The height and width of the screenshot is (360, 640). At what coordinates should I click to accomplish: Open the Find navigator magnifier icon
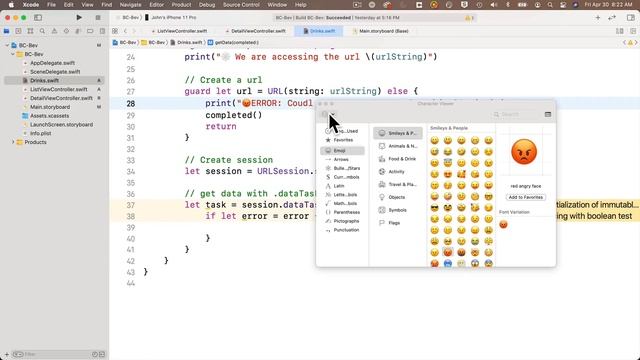point(42,31)
